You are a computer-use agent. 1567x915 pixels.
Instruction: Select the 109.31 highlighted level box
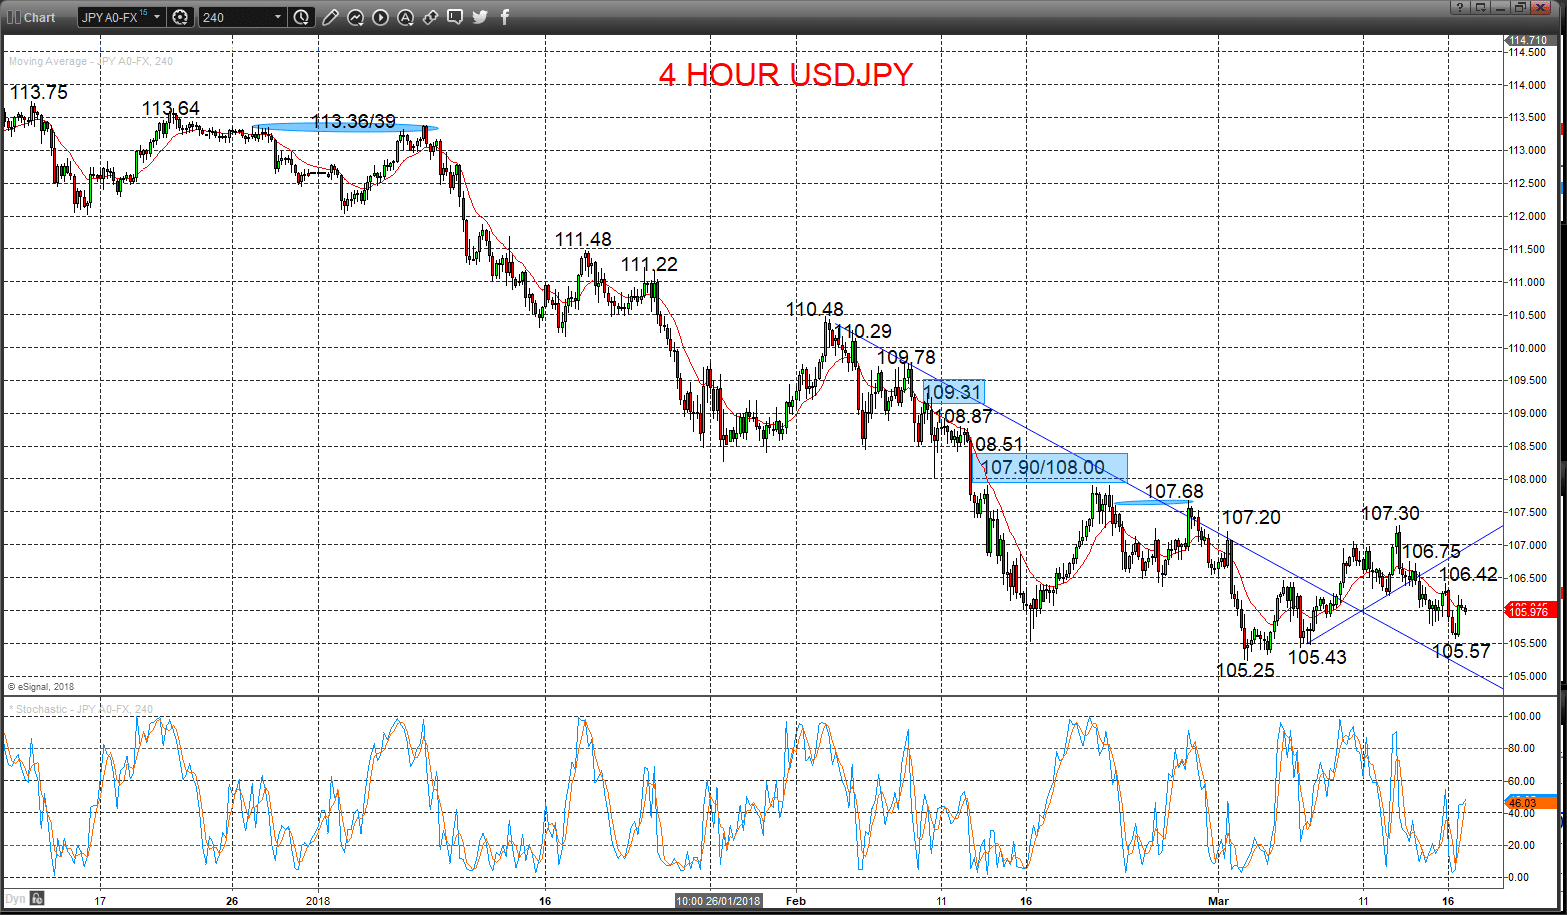coord(952,392)
